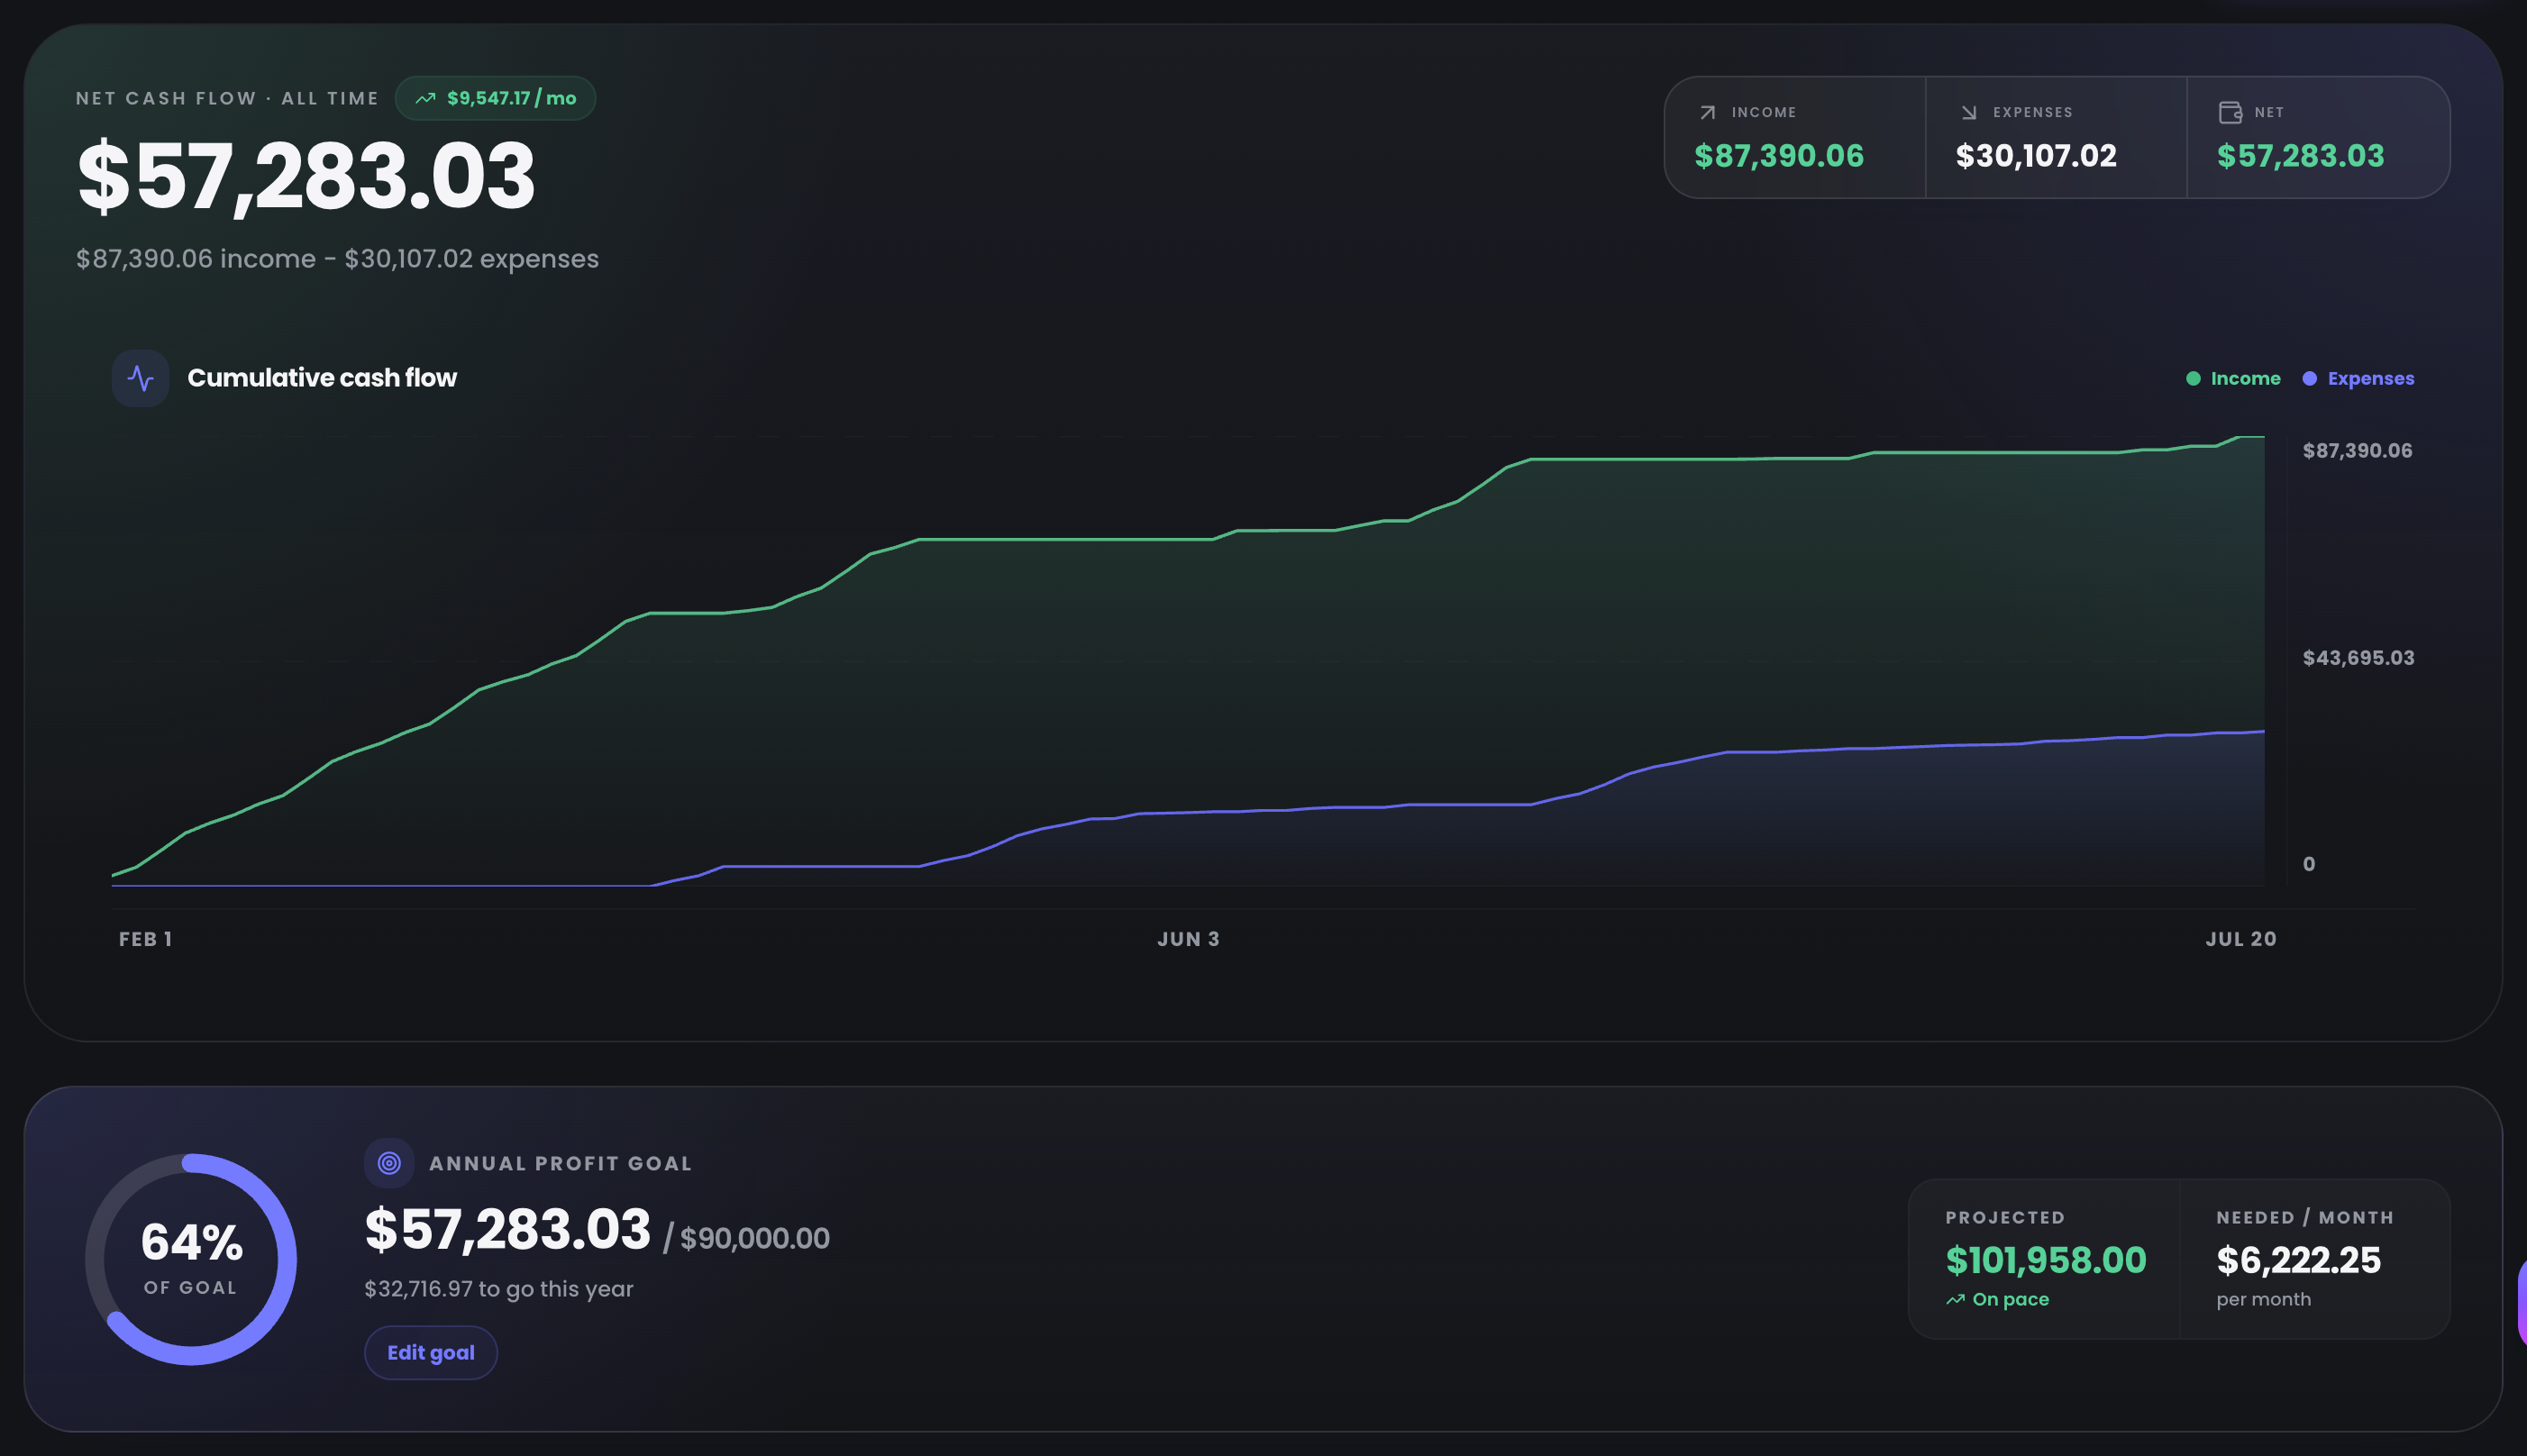Toggle the Income legend series
This screenshot has width=2527, height=1456.
click(x=2233, y=378)
